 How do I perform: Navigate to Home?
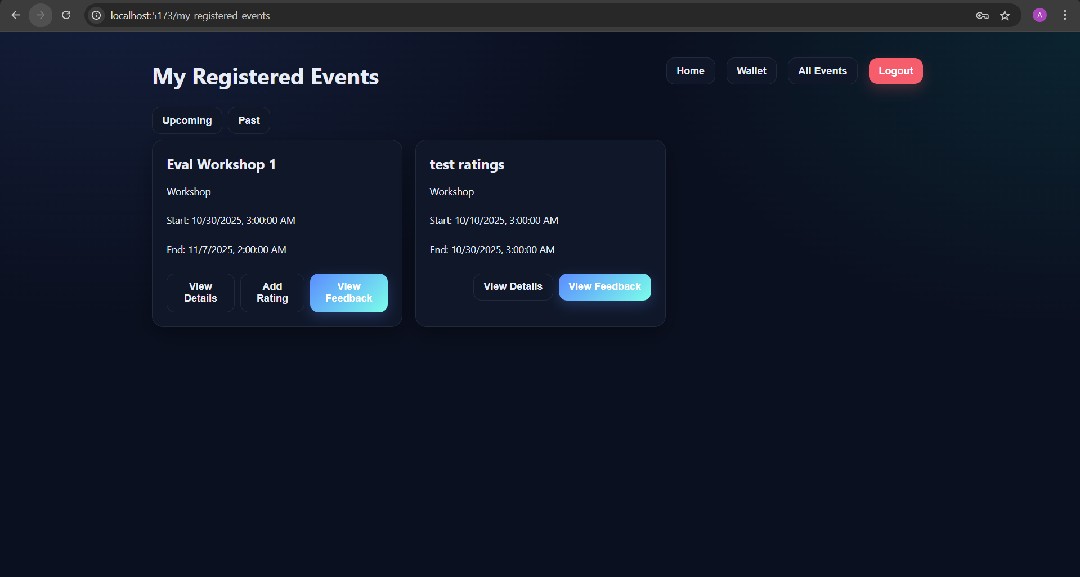690,70
